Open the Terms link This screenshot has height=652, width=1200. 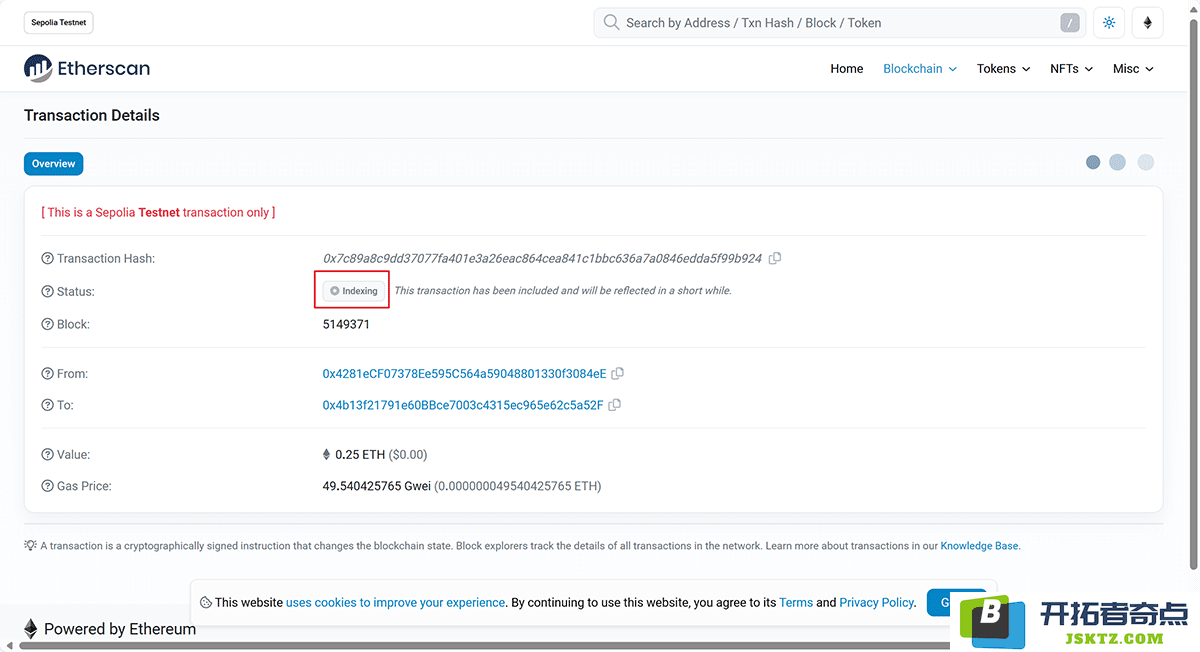pos(796,603)
